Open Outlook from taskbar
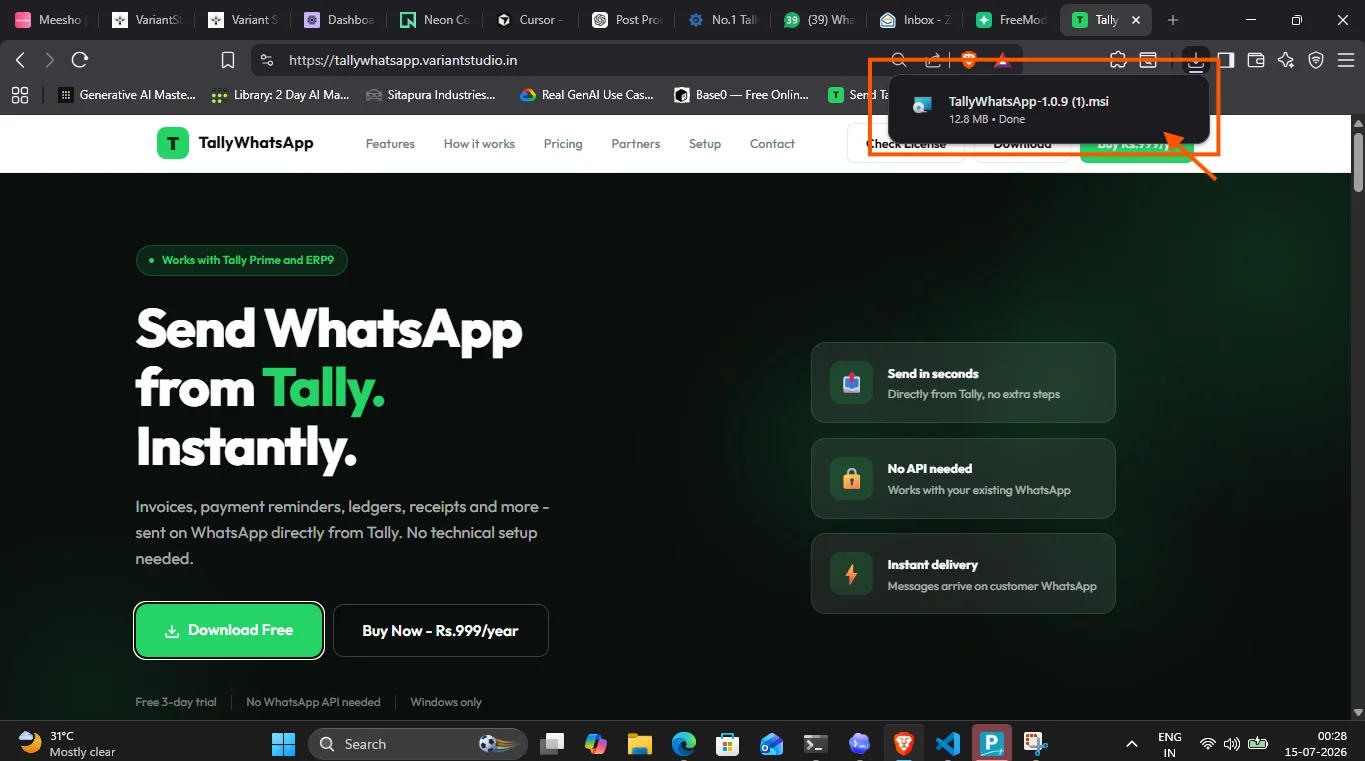This screenshot has height=761, width=1365. (772, 744)
